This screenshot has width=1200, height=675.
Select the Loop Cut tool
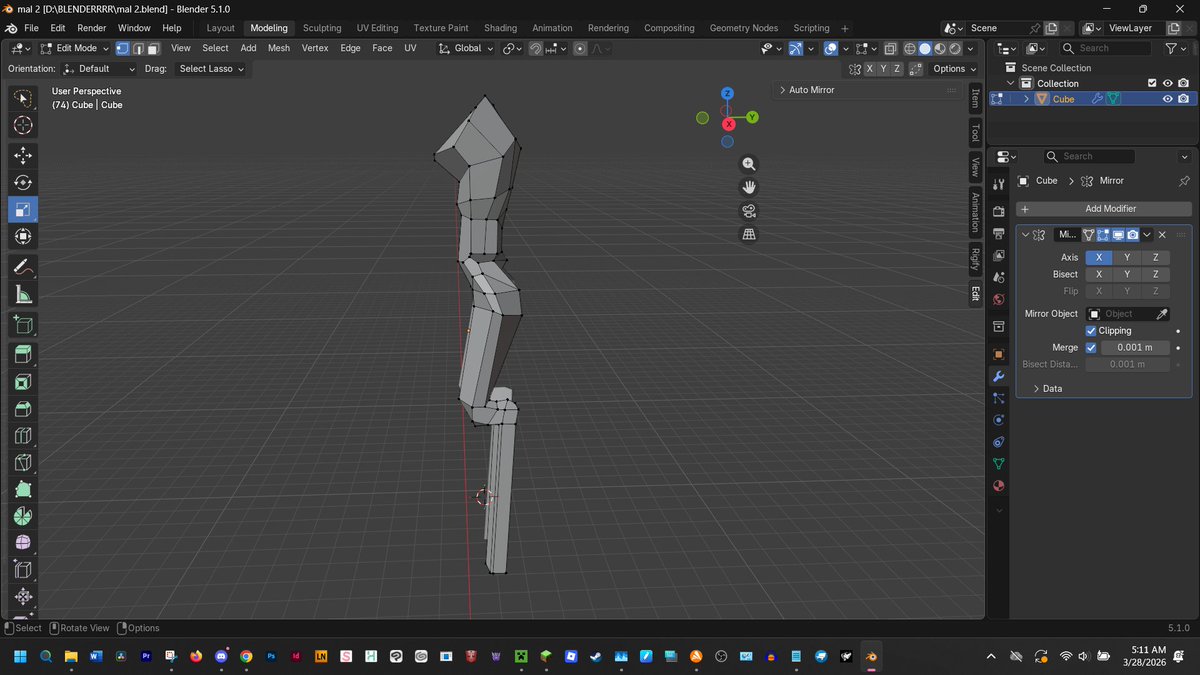[x=23, y=436]
